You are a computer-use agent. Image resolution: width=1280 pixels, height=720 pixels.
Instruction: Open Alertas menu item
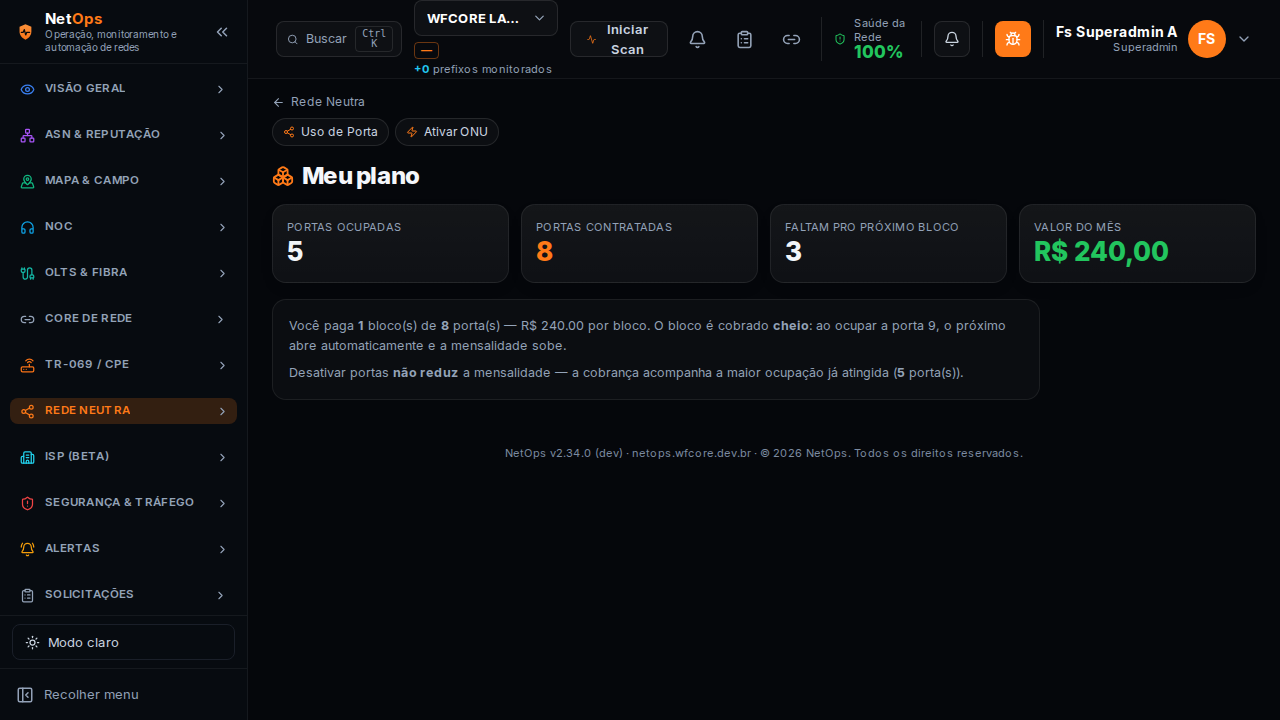point(123,549)
